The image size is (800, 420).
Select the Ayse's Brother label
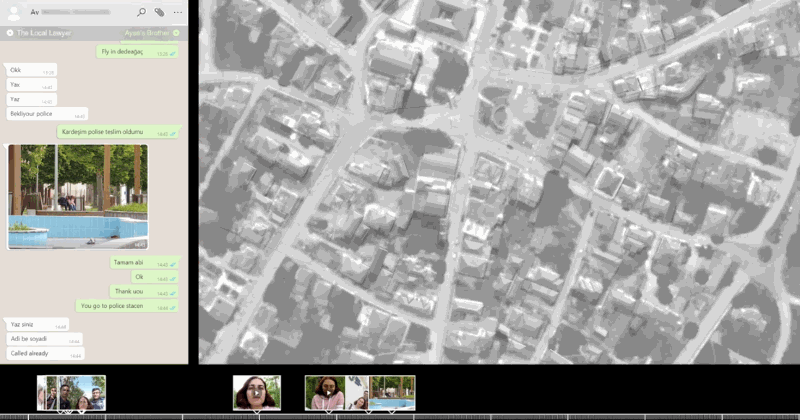click(148, 33)
